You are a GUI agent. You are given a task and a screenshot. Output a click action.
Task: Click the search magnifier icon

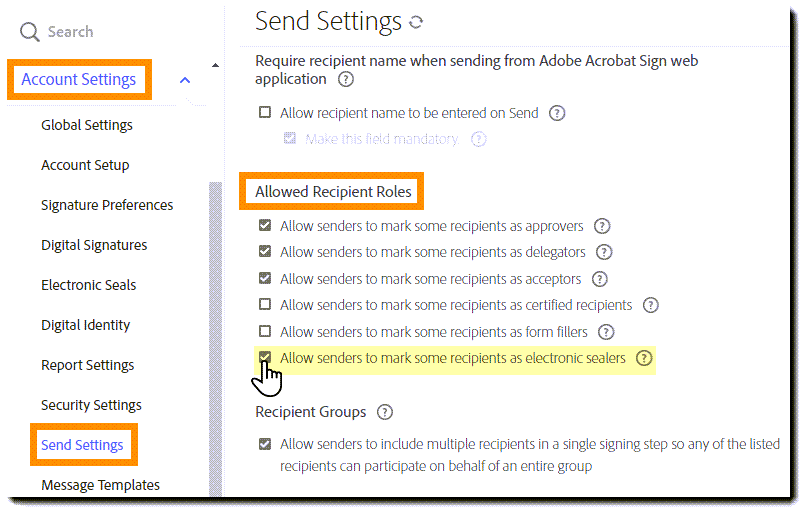tap(31, 32)
